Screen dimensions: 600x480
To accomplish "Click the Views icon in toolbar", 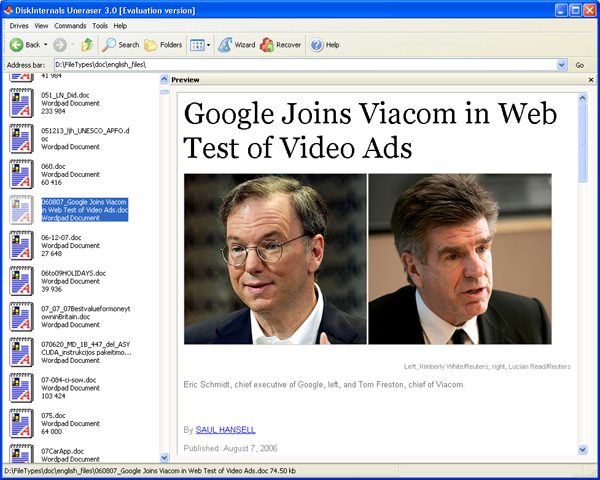I will [197, 45].
